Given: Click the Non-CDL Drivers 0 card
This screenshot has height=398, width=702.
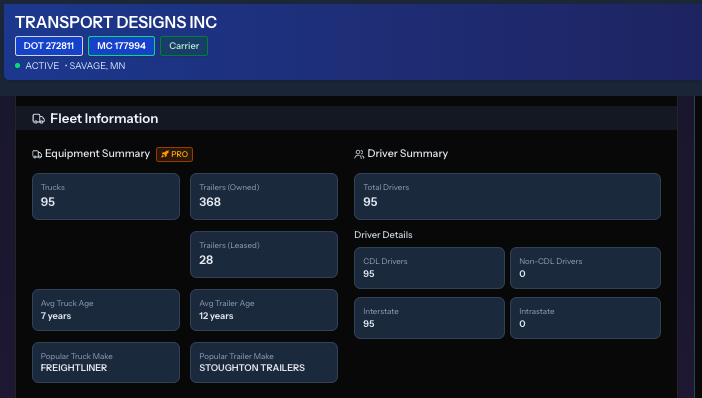Looking at the screenshot, I should coord(585,268).
